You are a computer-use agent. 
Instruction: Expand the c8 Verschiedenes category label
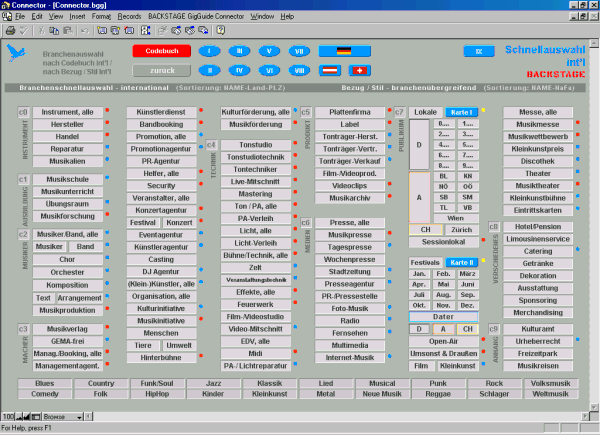(494, 227)
